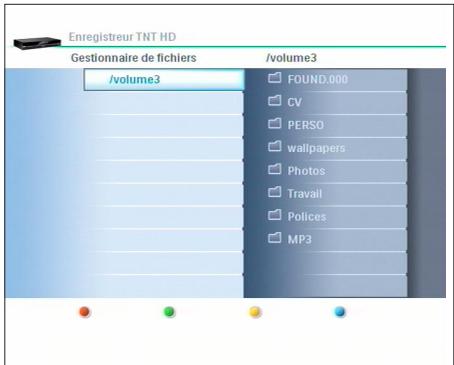The image size is (454, 365).
Task: Select the highlighted /volume3 entry in left list
Action: pyautogui.click(x=164, y=80)
